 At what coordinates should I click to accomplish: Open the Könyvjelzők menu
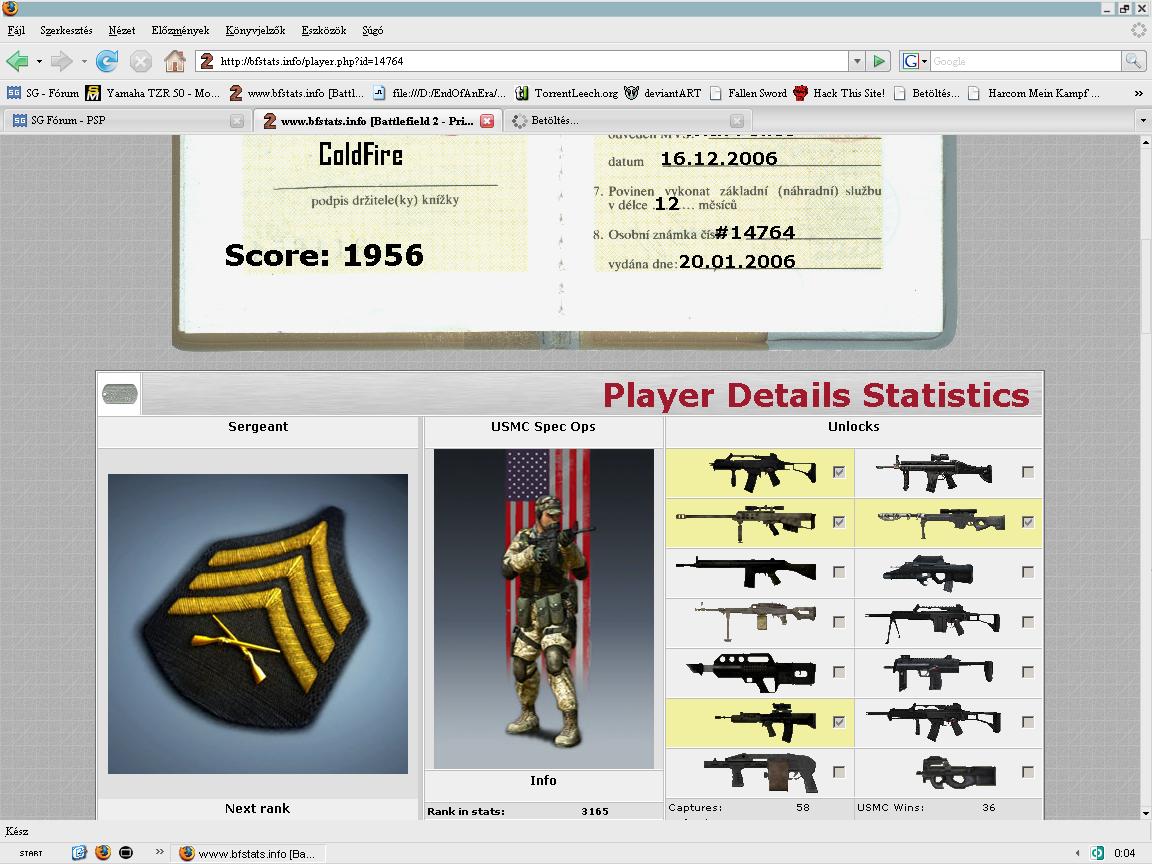click(255, 31)
